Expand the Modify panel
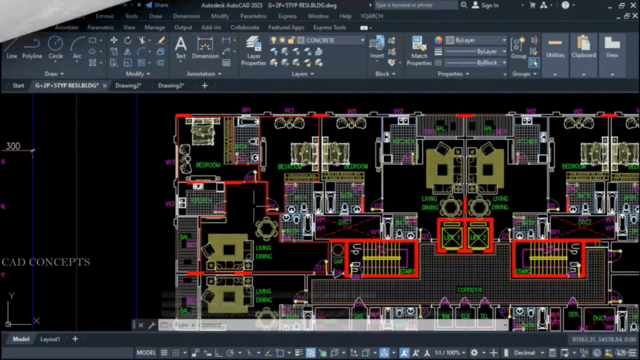Screen dimensions: 640x360 point(138,74)
